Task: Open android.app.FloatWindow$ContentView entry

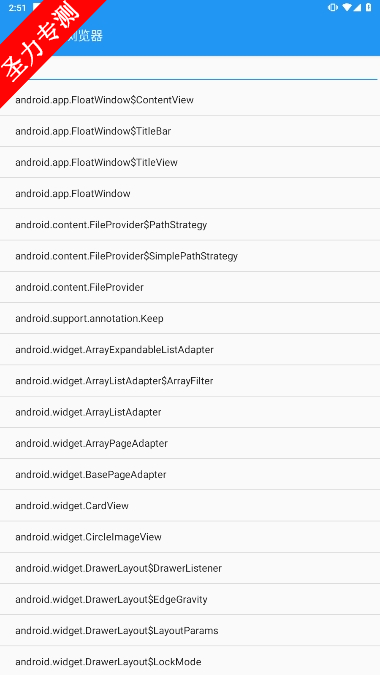Action: click(x=190, y=100)
